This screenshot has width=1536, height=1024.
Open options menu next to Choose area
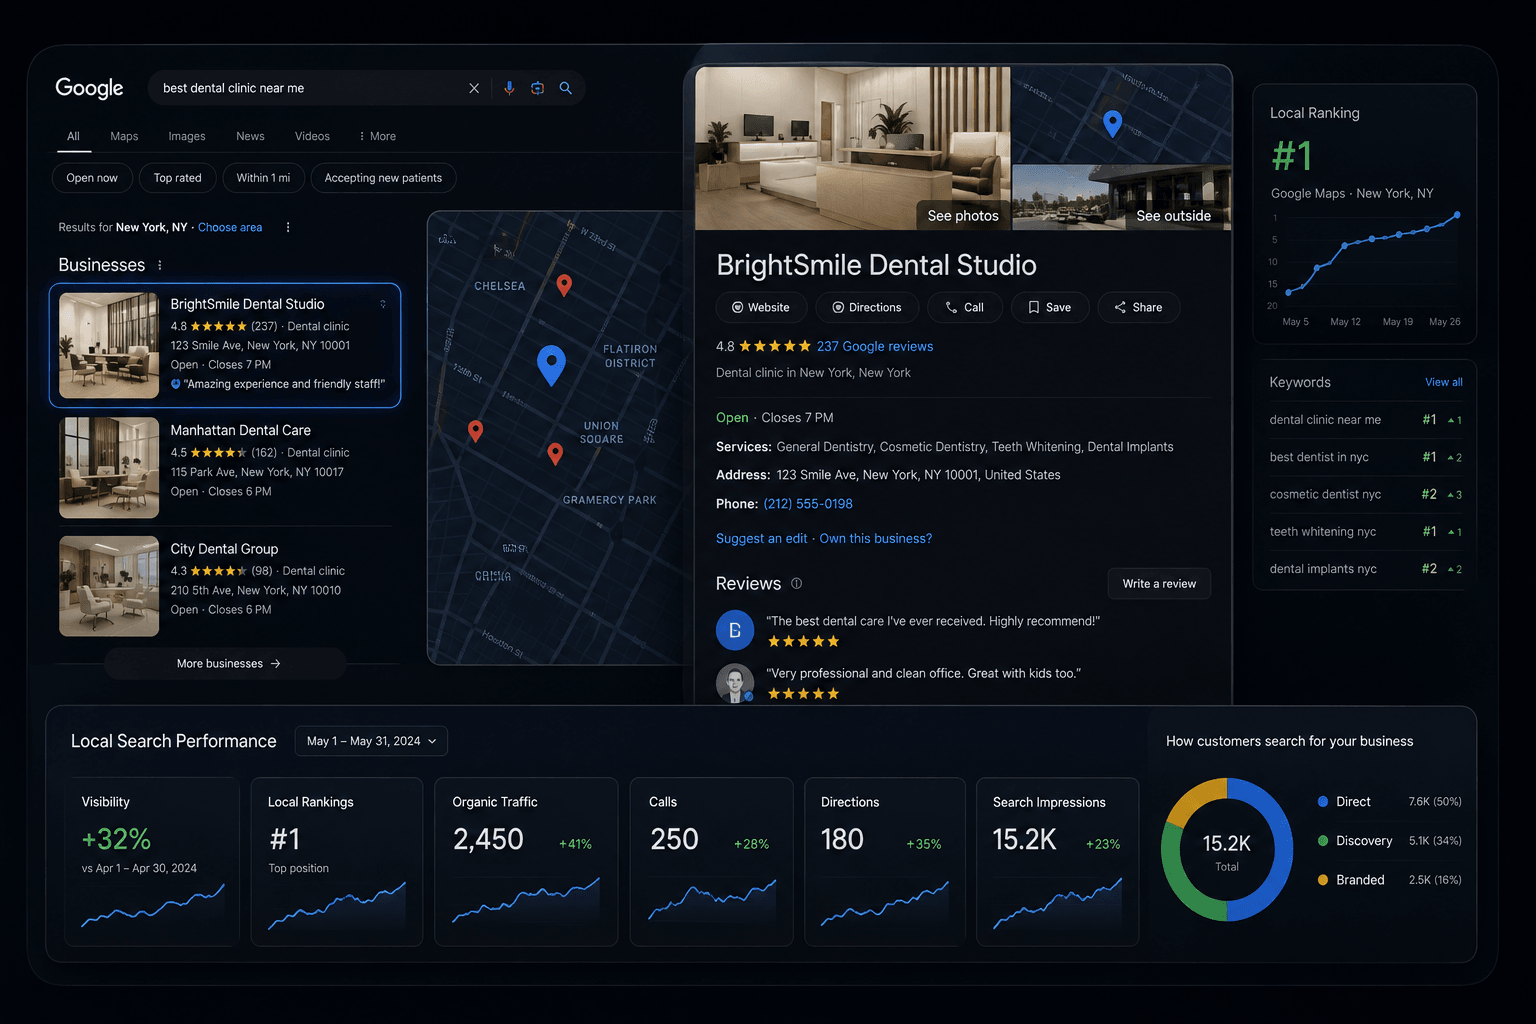click(x=288, y=227)
